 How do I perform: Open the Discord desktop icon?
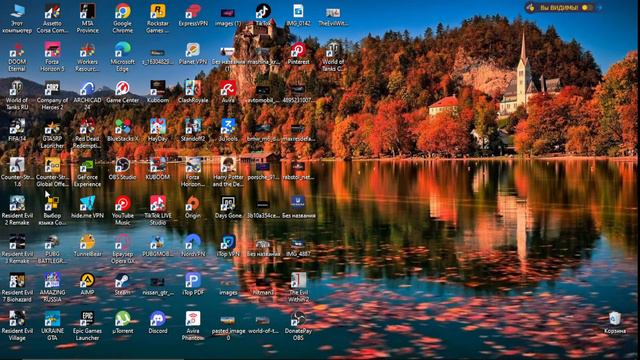click(x=158, y=322)
